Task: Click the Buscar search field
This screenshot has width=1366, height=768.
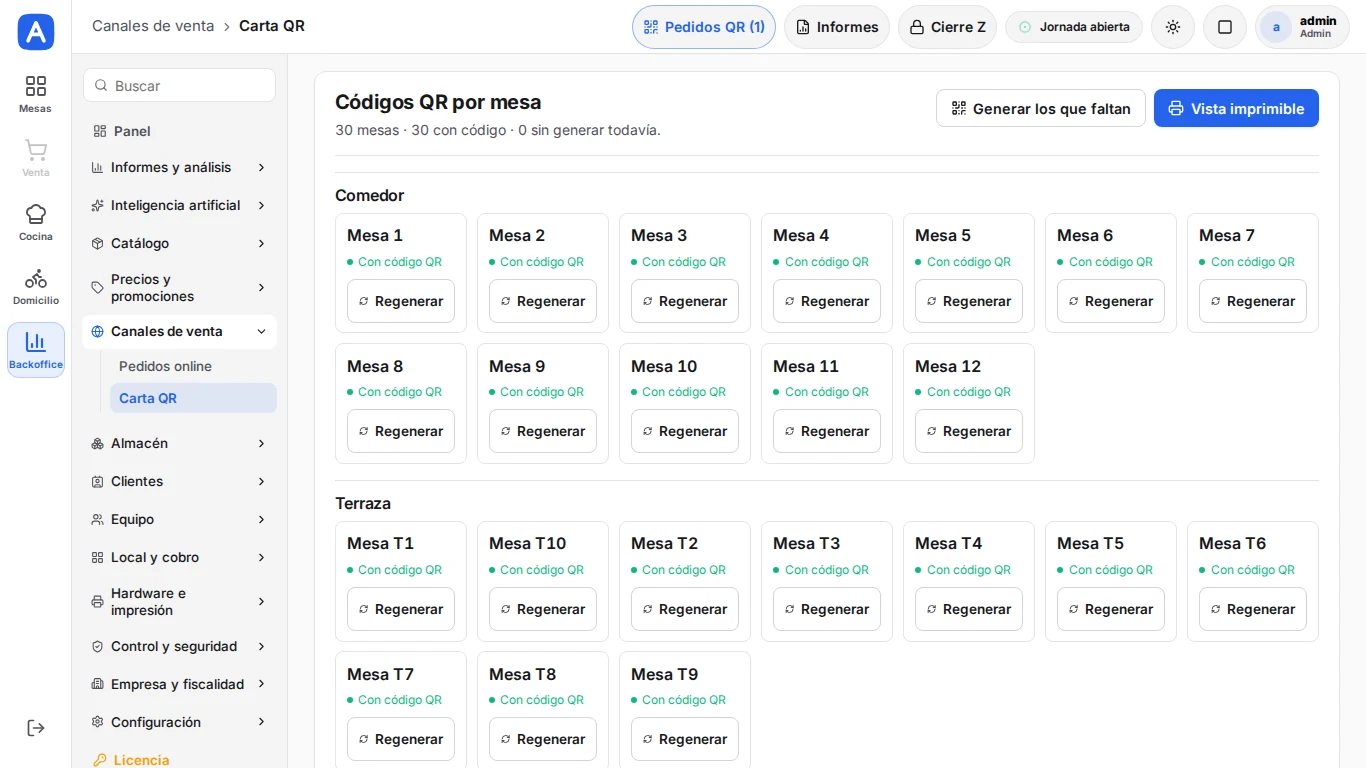Action: coord(179,85)
